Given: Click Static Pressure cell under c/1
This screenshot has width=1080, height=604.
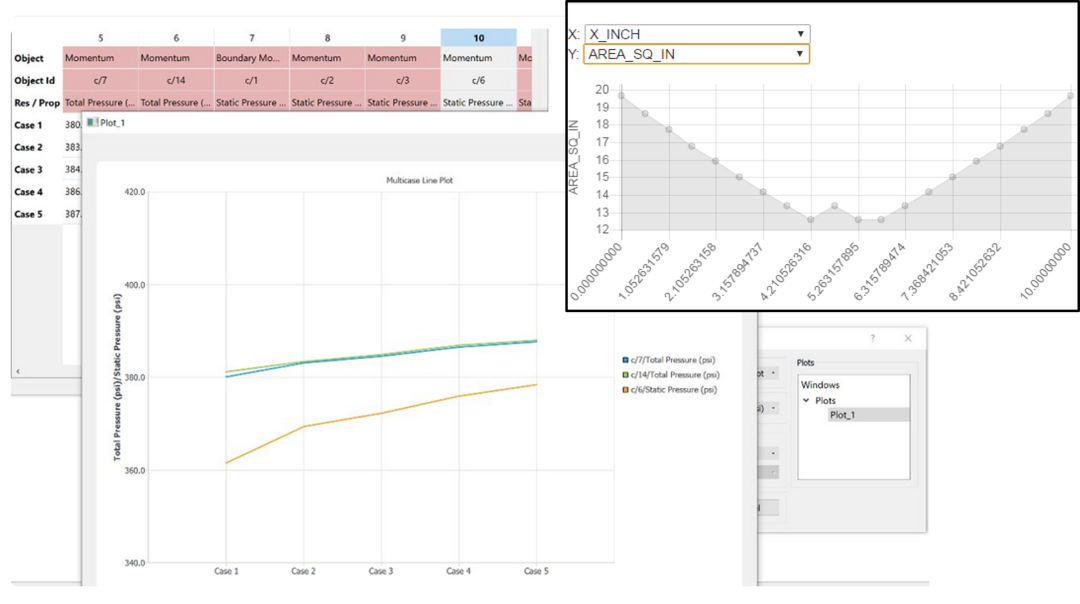Looking at the screenshot, I should click(251, 102).
